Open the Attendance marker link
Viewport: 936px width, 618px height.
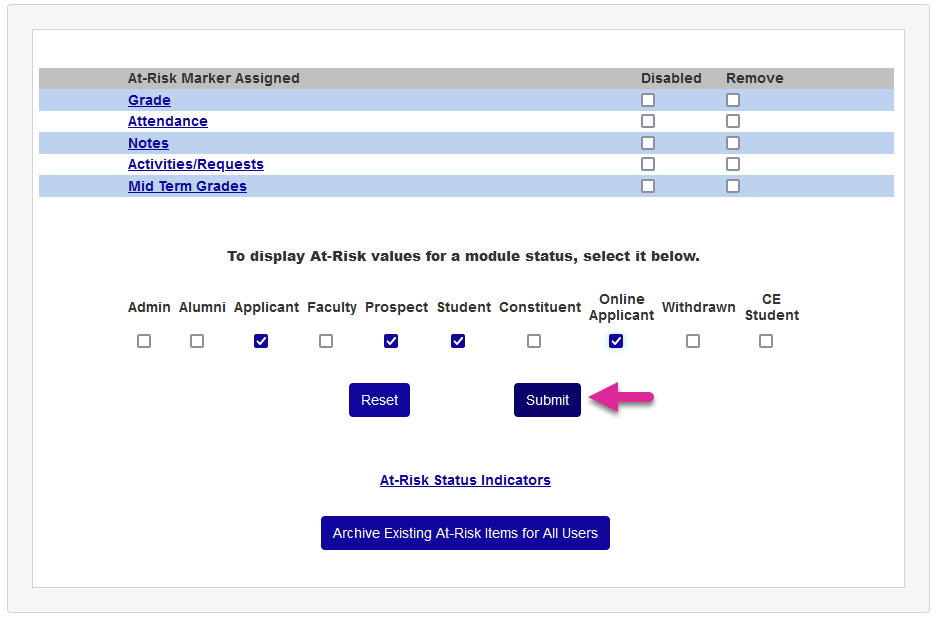(x=167, y=121)
